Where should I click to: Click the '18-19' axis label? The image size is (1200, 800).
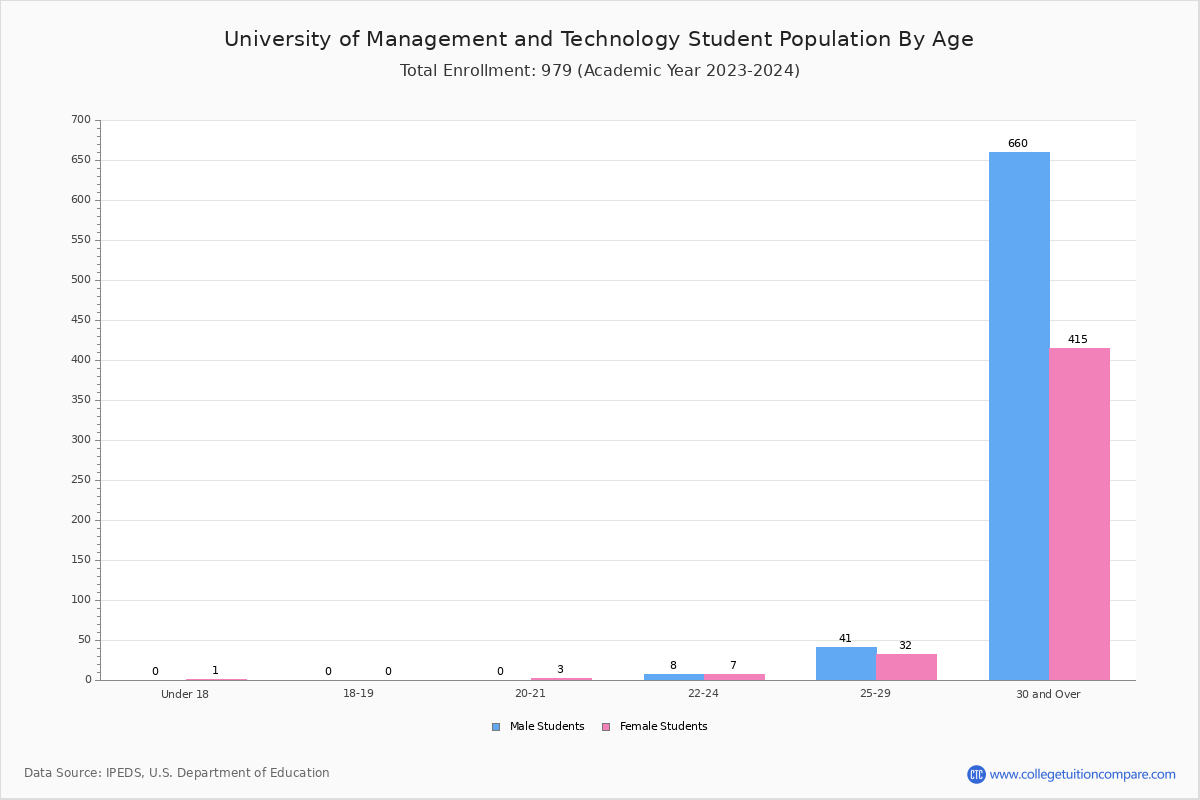point(358,694)
